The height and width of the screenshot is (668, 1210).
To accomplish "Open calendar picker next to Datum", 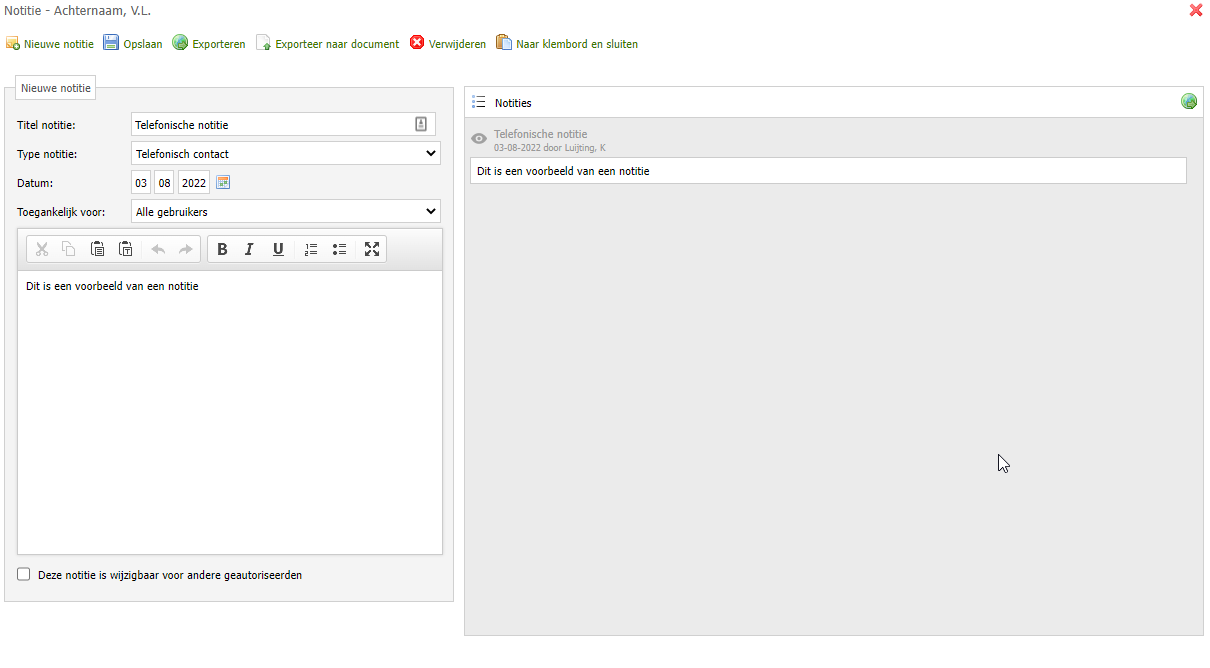I will pos(223,183).
